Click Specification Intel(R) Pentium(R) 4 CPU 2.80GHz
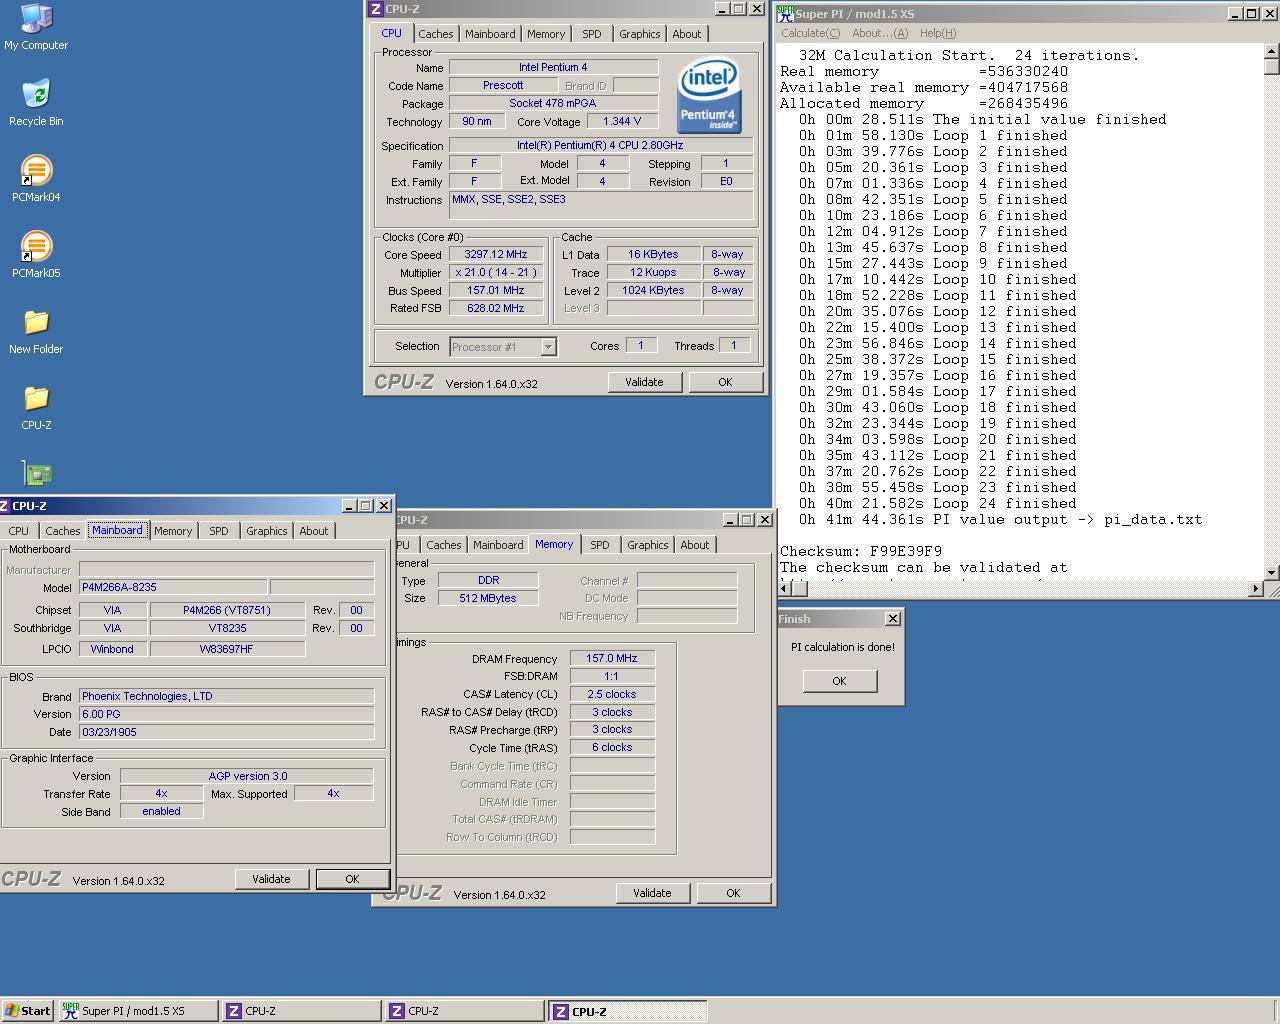 click(600, 146)
